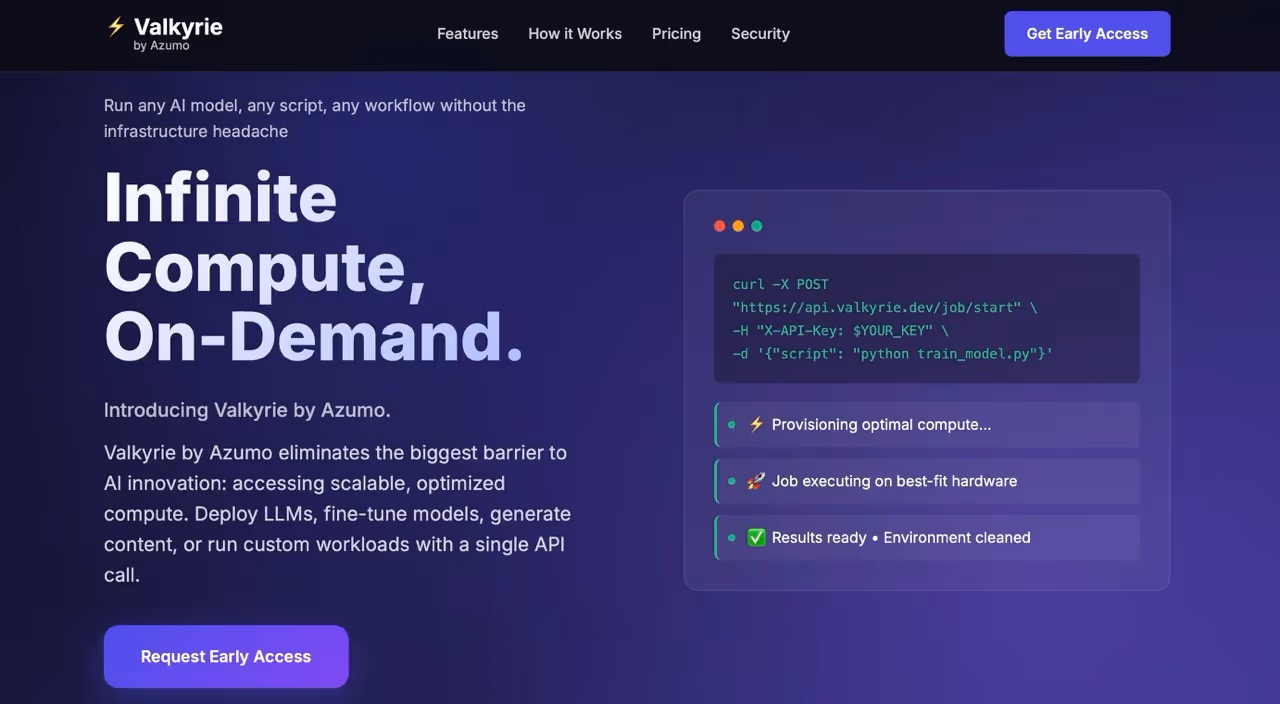Click the rocket emoji on job executing row
Viewport: 1280px width, 704px height.
(757, 481)
